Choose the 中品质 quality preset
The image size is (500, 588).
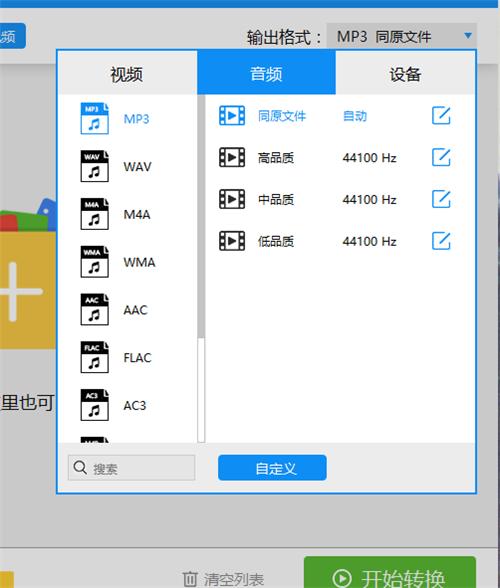coord(276,200)
